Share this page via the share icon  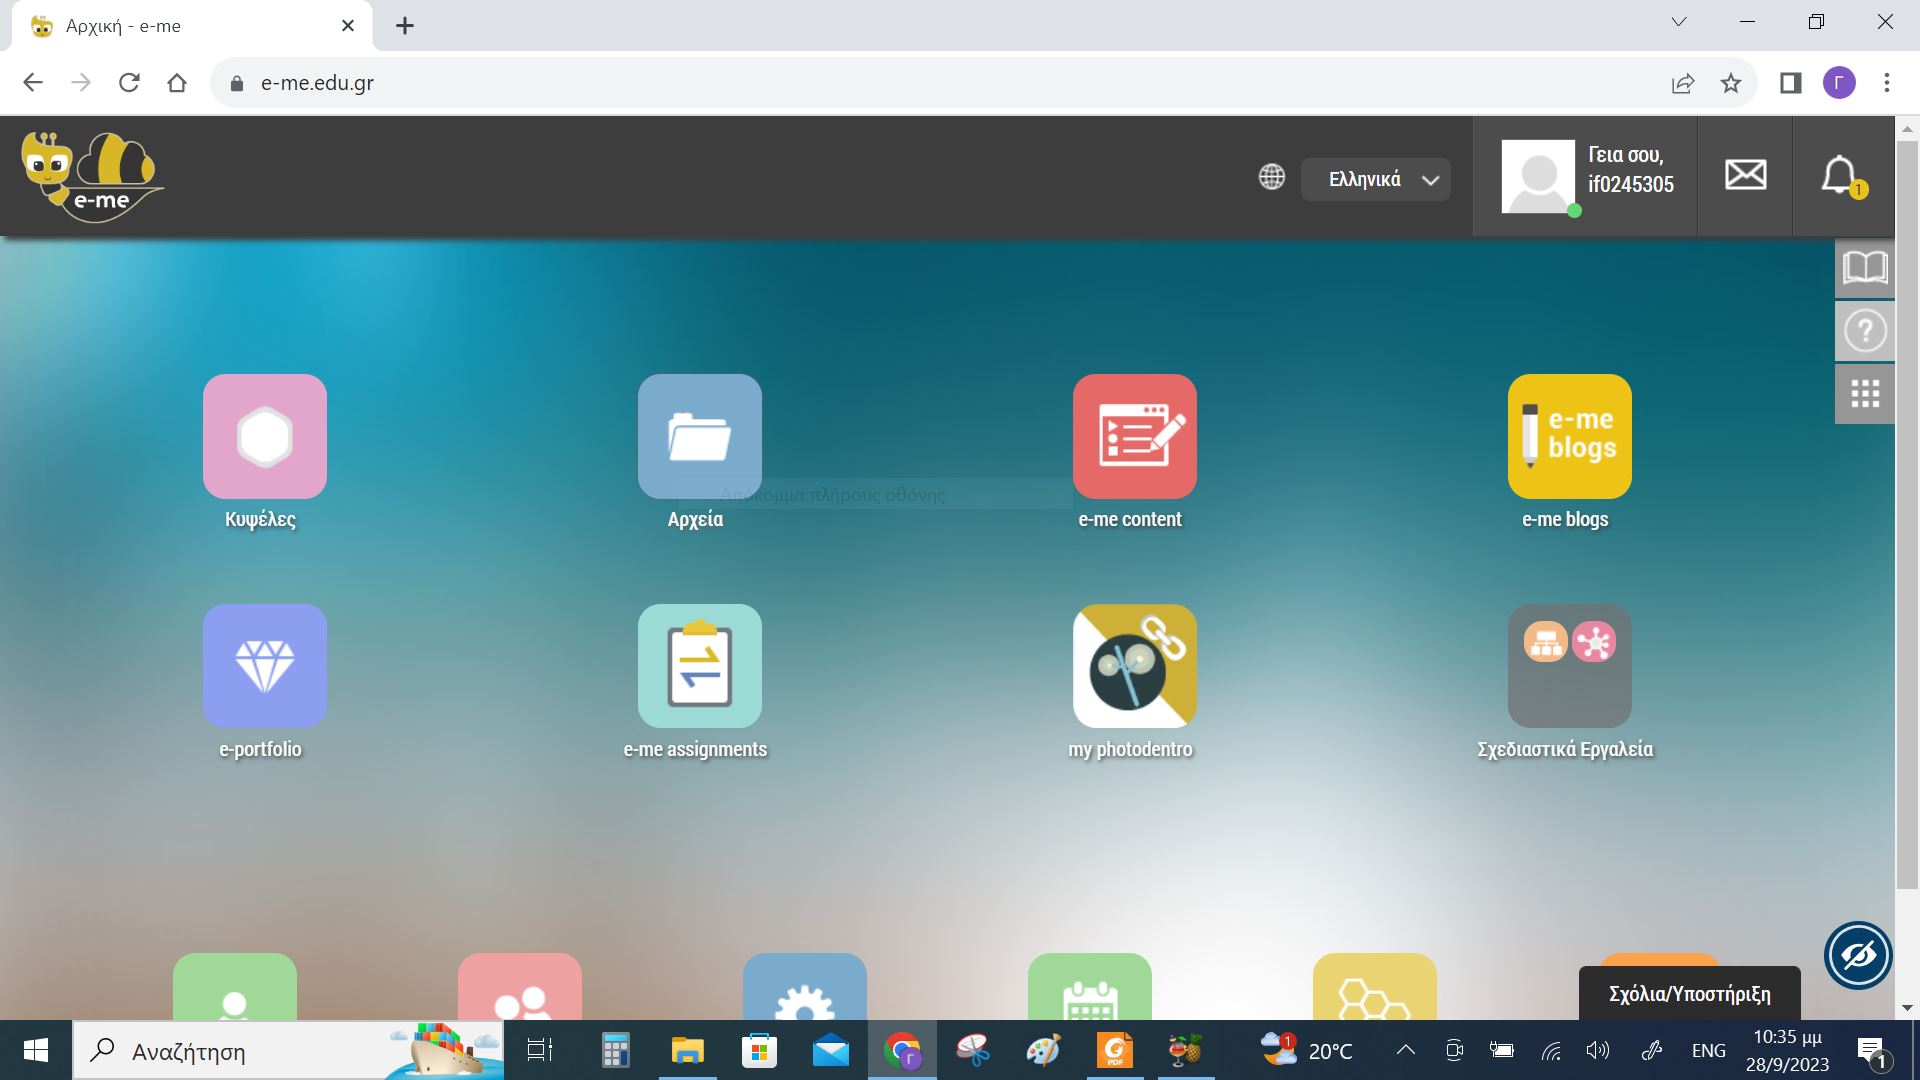click(1683, 83)
